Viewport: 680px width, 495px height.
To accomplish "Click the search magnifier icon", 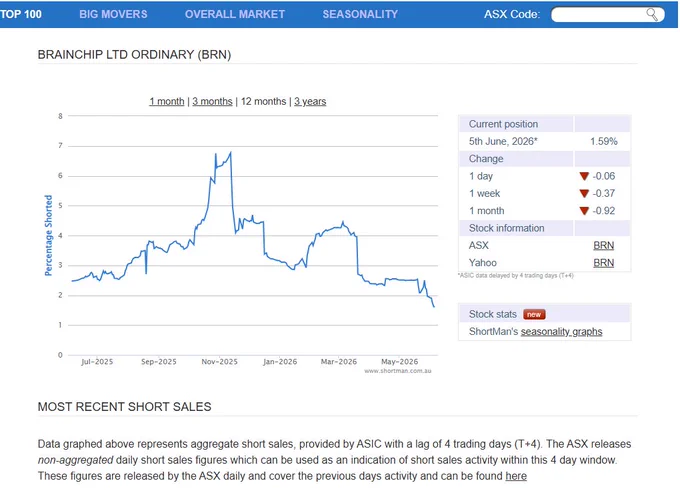I will point(652,14).
